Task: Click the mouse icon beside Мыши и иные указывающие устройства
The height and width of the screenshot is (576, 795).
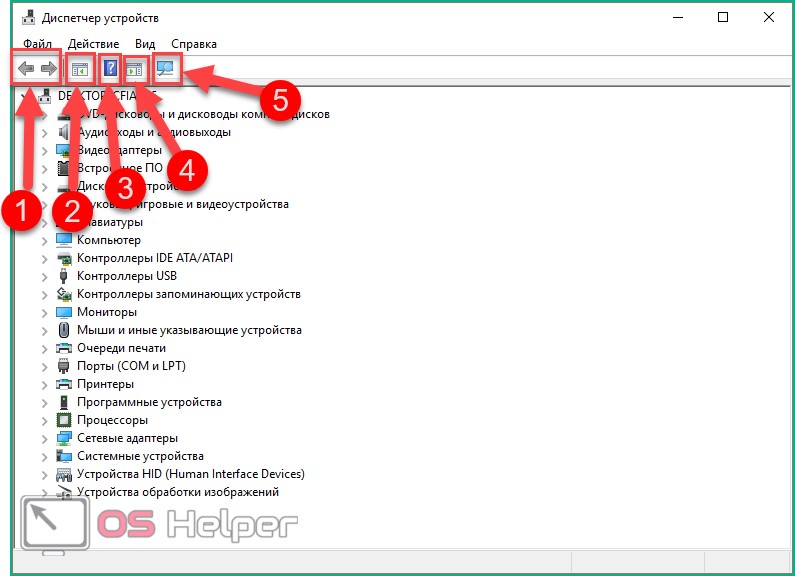Action: pos(63,330)
